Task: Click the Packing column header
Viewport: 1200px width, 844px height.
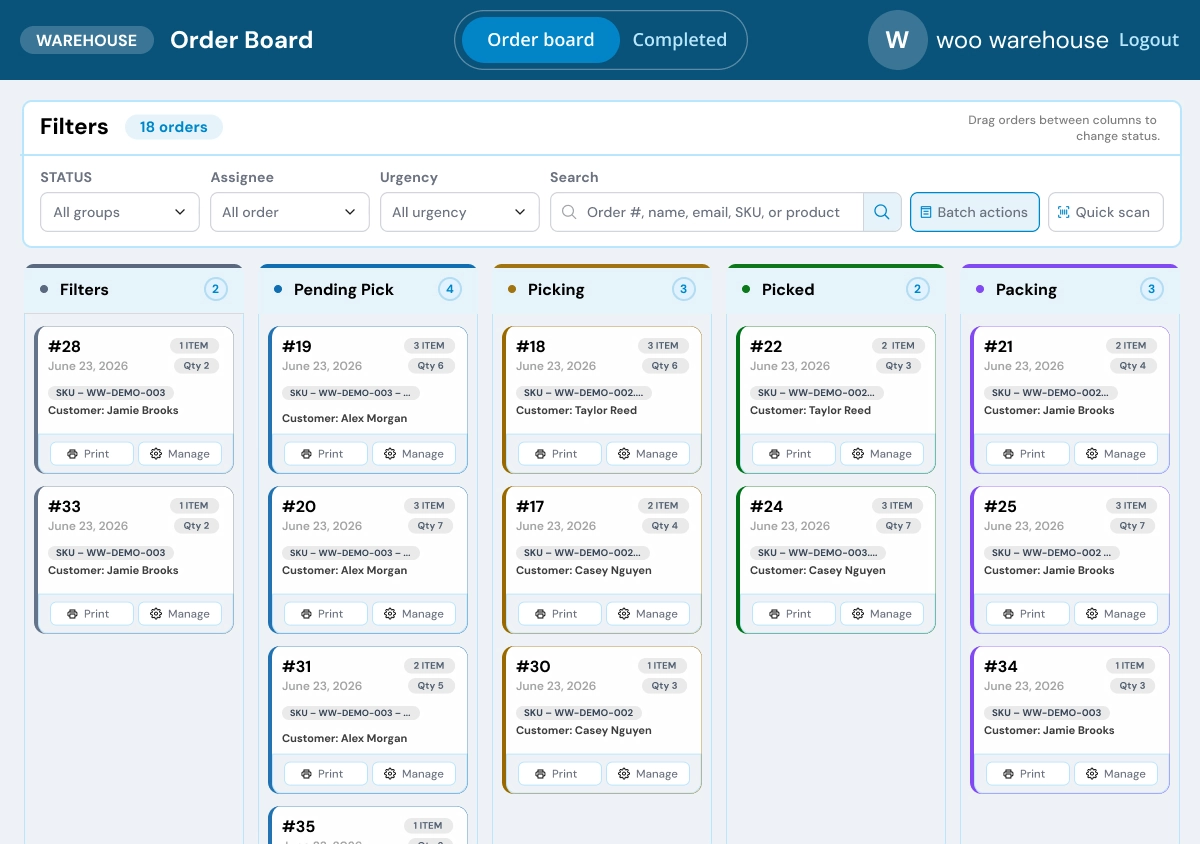Action: 1070,289
